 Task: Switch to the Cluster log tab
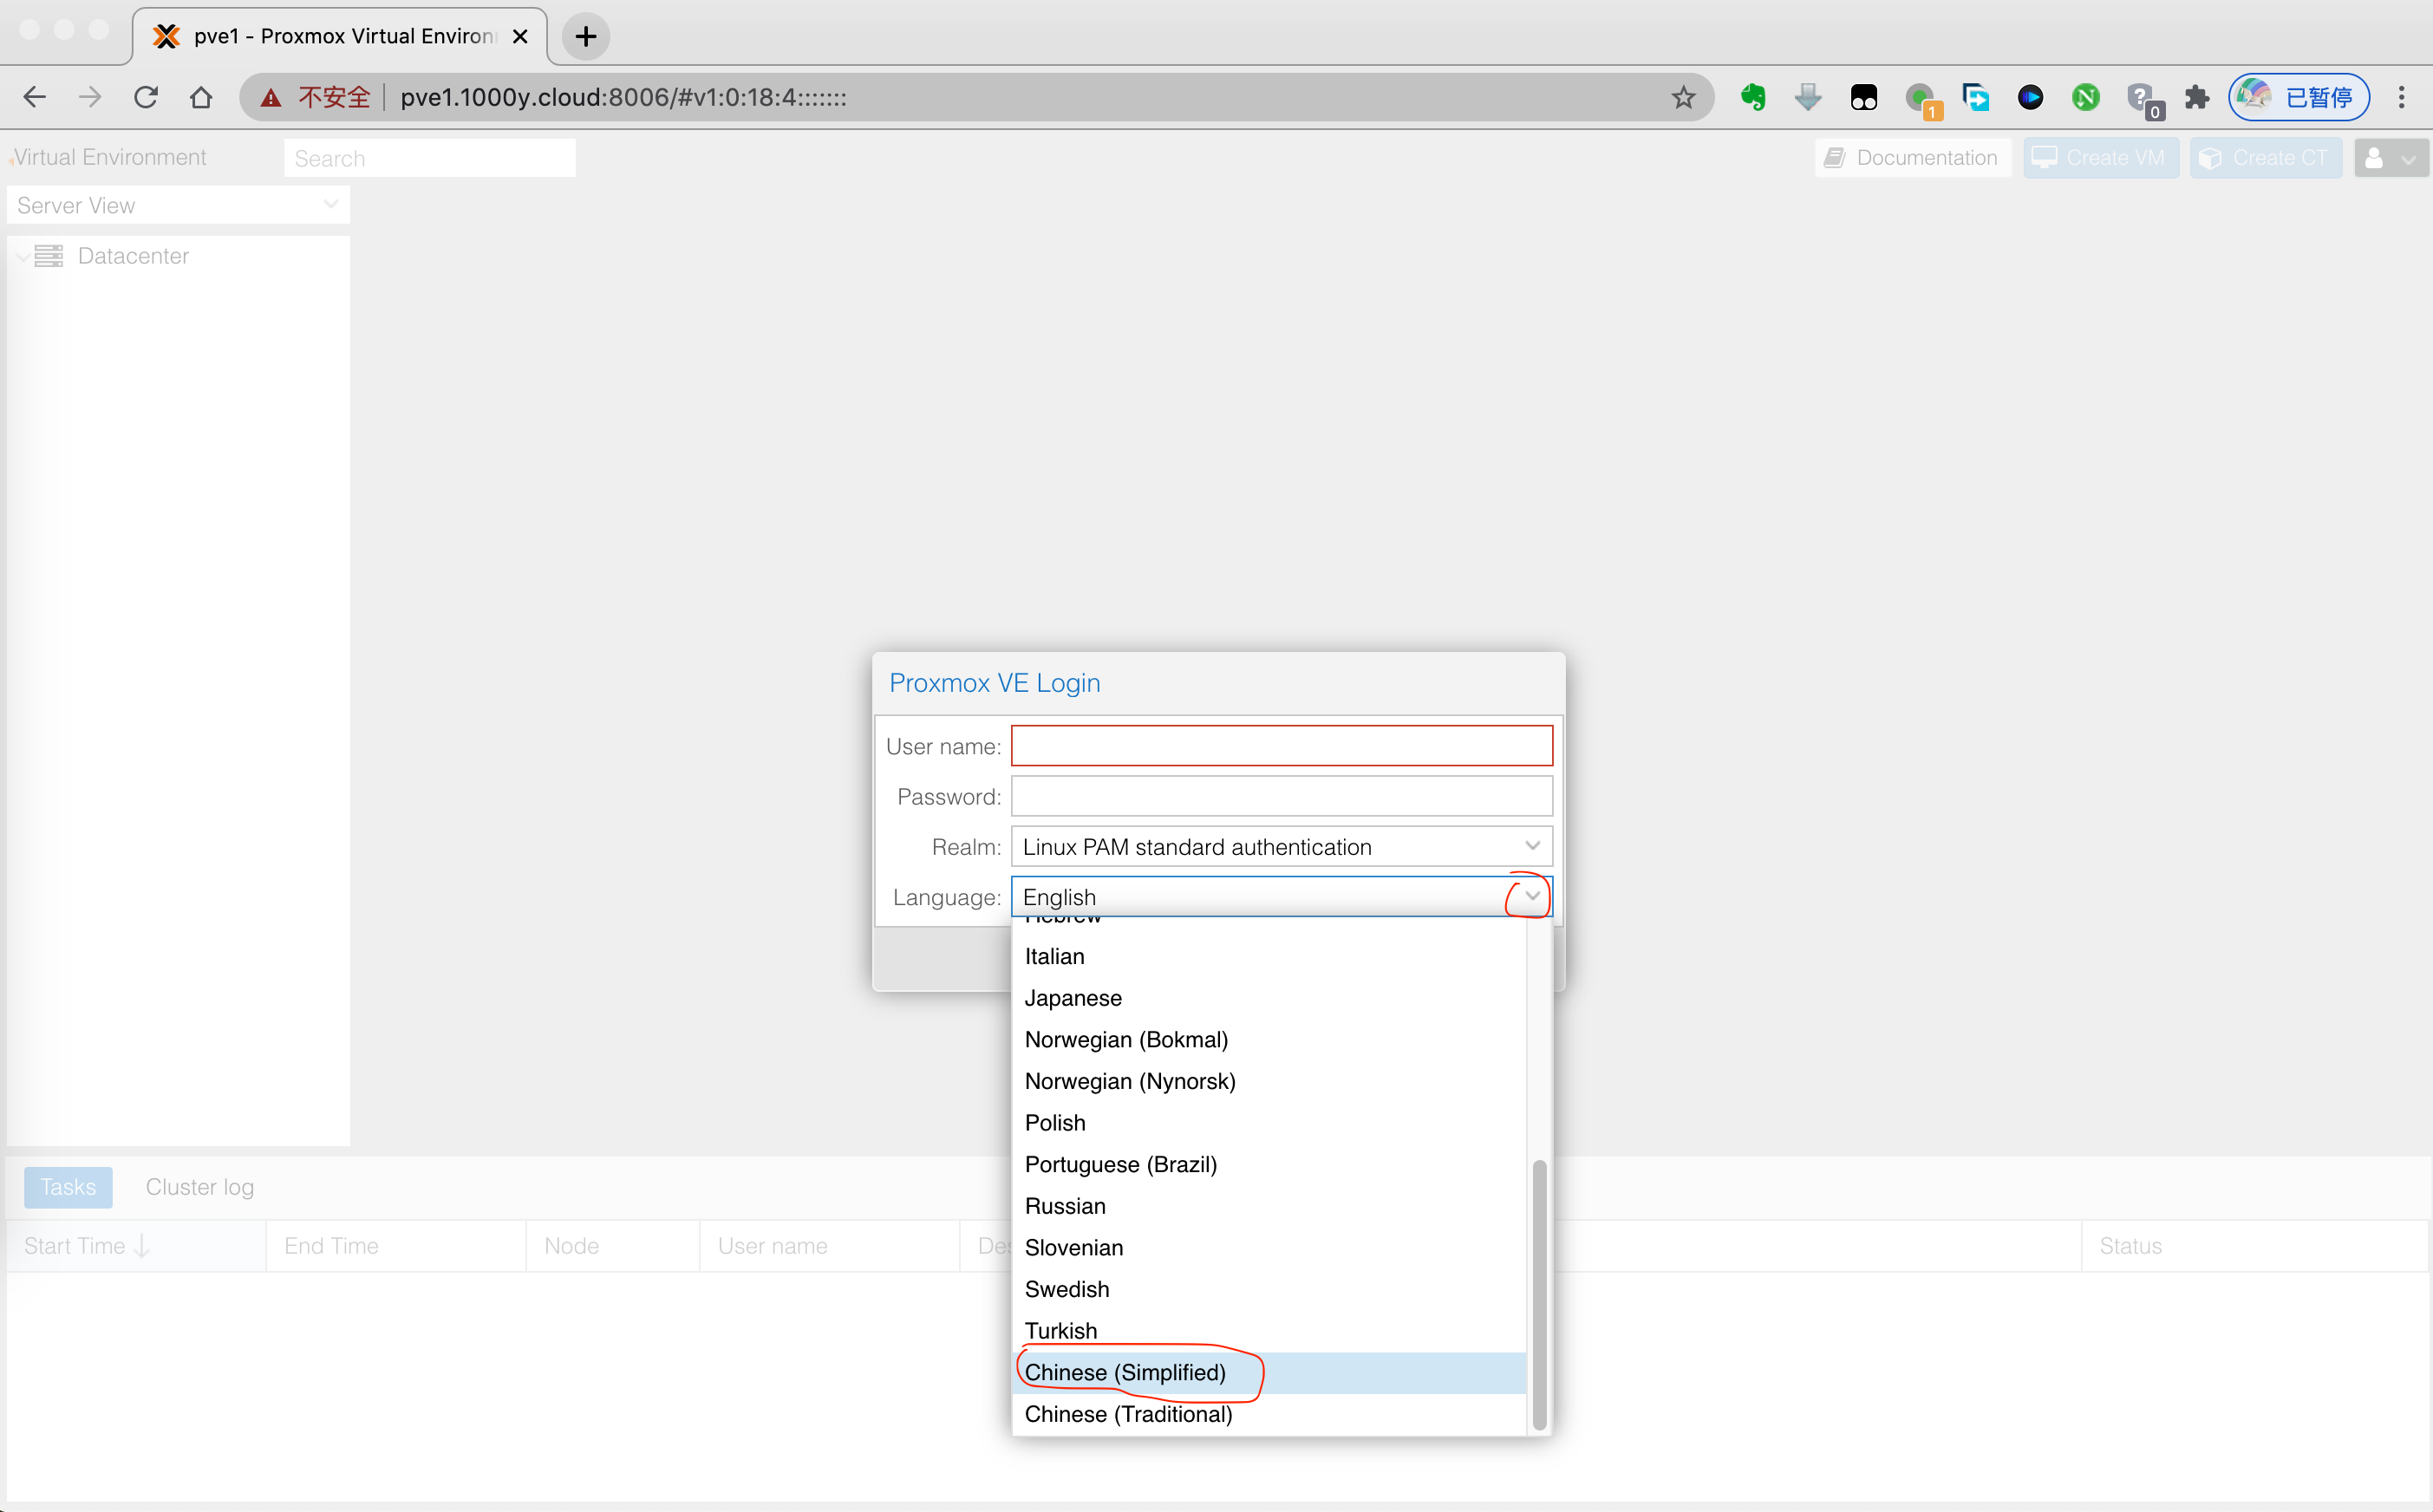200,1187
